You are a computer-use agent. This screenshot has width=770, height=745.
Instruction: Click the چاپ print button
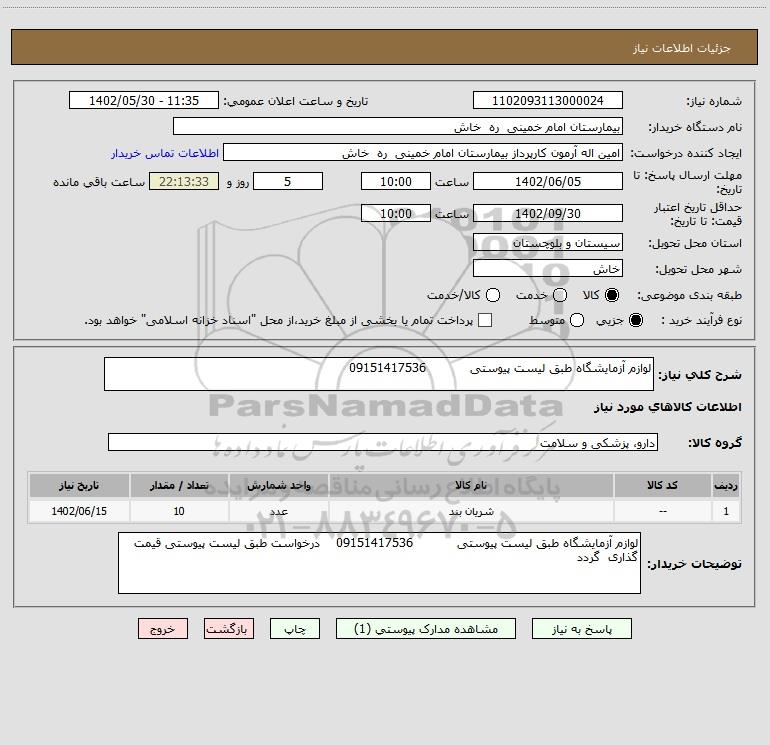click(x=295, y=629)
